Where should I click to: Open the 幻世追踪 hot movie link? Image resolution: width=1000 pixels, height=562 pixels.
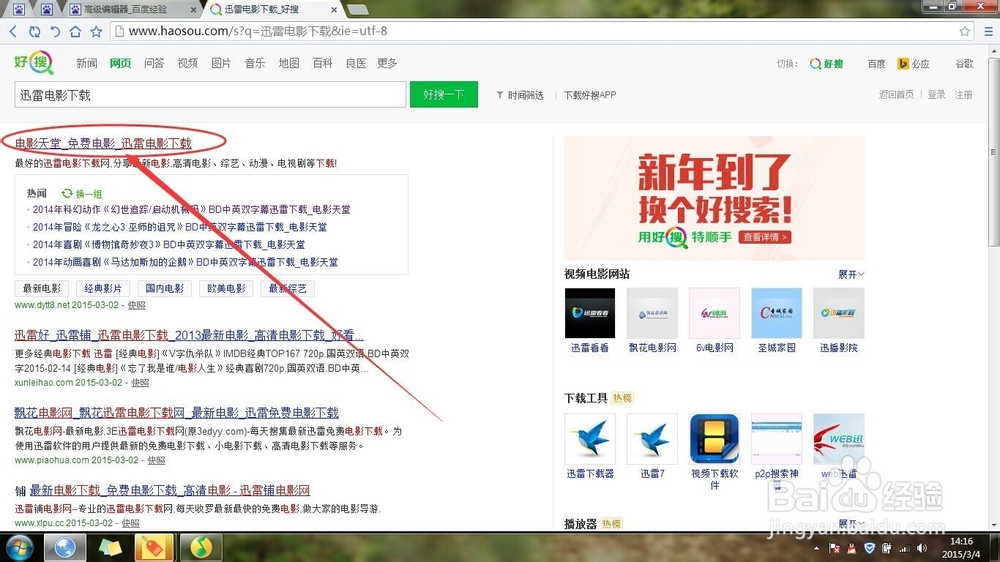(x=191, y=209)
